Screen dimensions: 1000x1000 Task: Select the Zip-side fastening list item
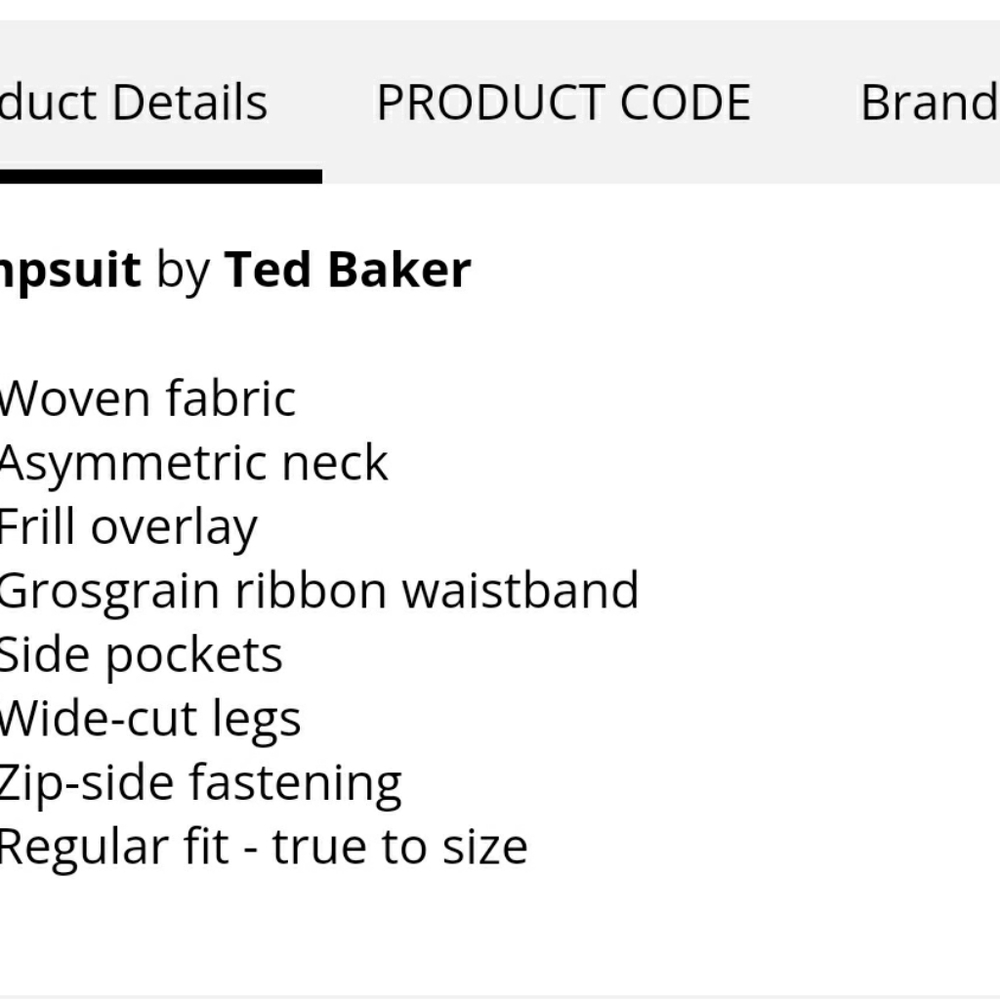[x=200, y=784]
